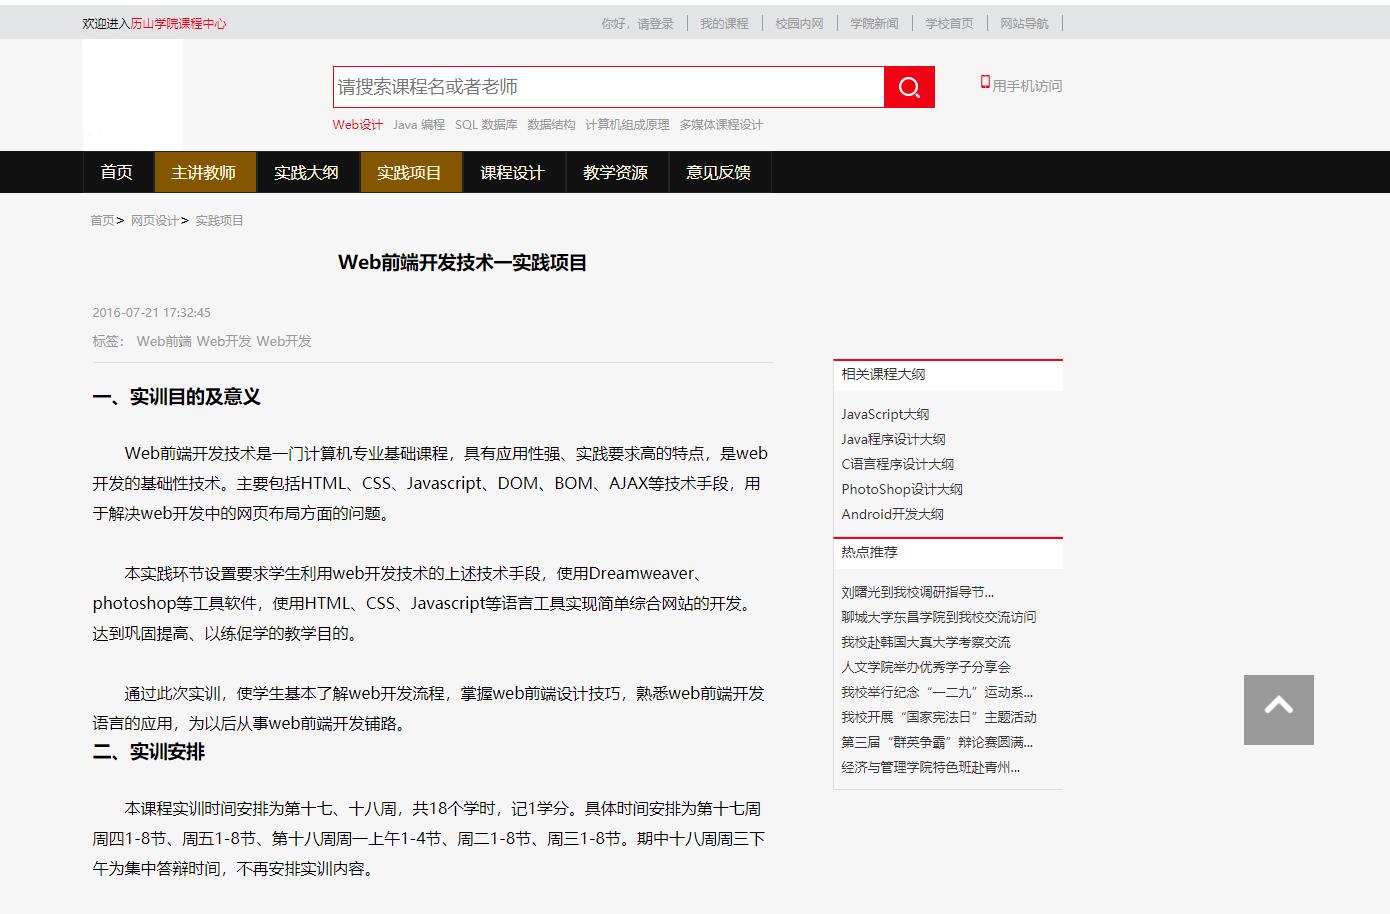Viewport: 1390px width, 914px height.
Task: Open news item 我校赴韩国大真大学考察交流
Action: (925, 642)
